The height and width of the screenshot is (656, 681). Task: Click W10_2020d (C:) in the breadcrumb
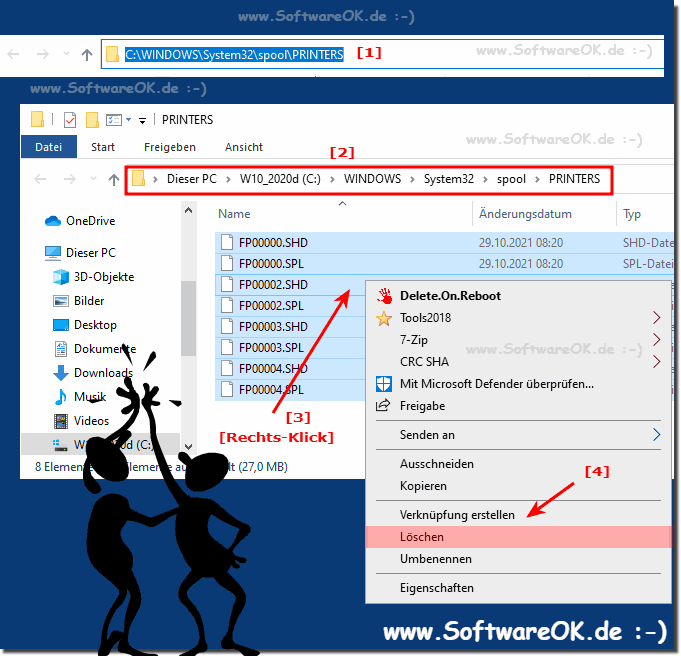coord(280,179)
